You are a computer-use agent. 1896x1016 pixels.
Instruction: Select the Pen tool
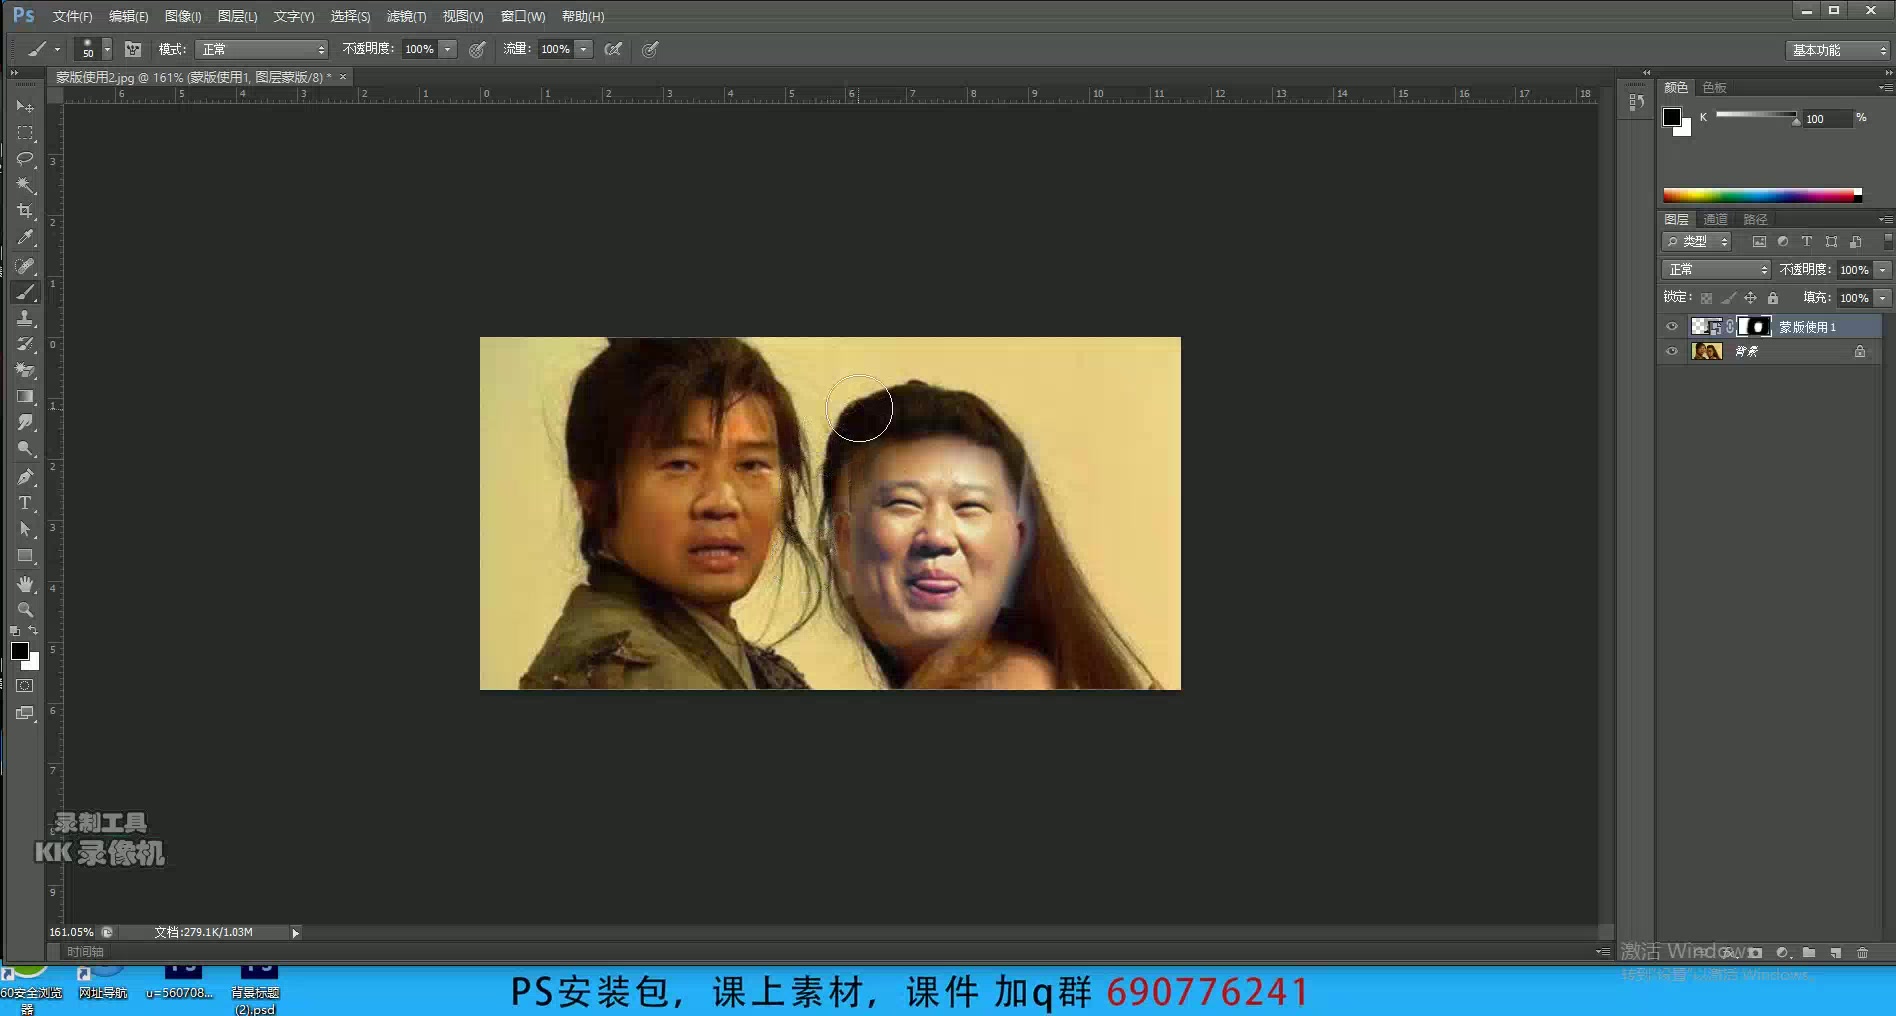coord(25,477)
